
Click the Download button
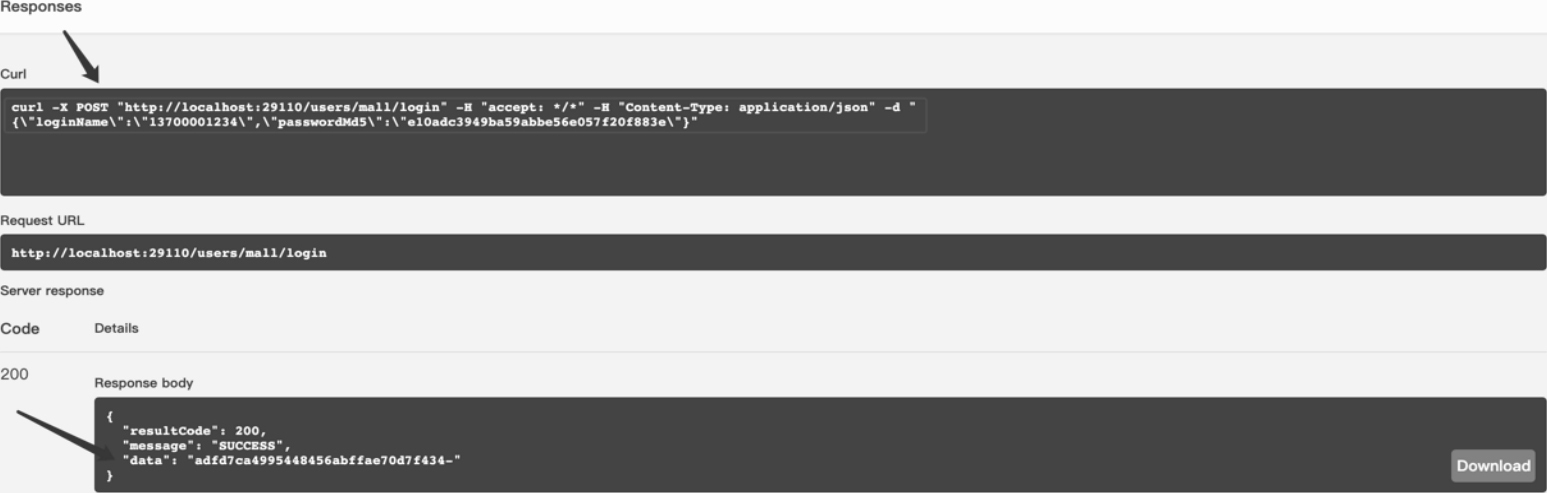[x=1493, y=466]
